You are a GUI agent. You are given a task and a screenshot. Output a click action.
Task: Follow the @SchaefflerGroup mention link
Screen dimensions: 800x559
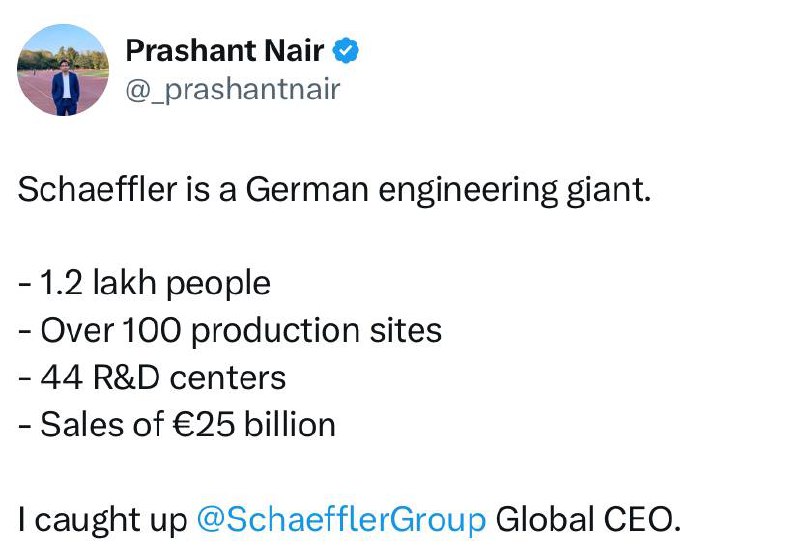(x=341, y=519)
